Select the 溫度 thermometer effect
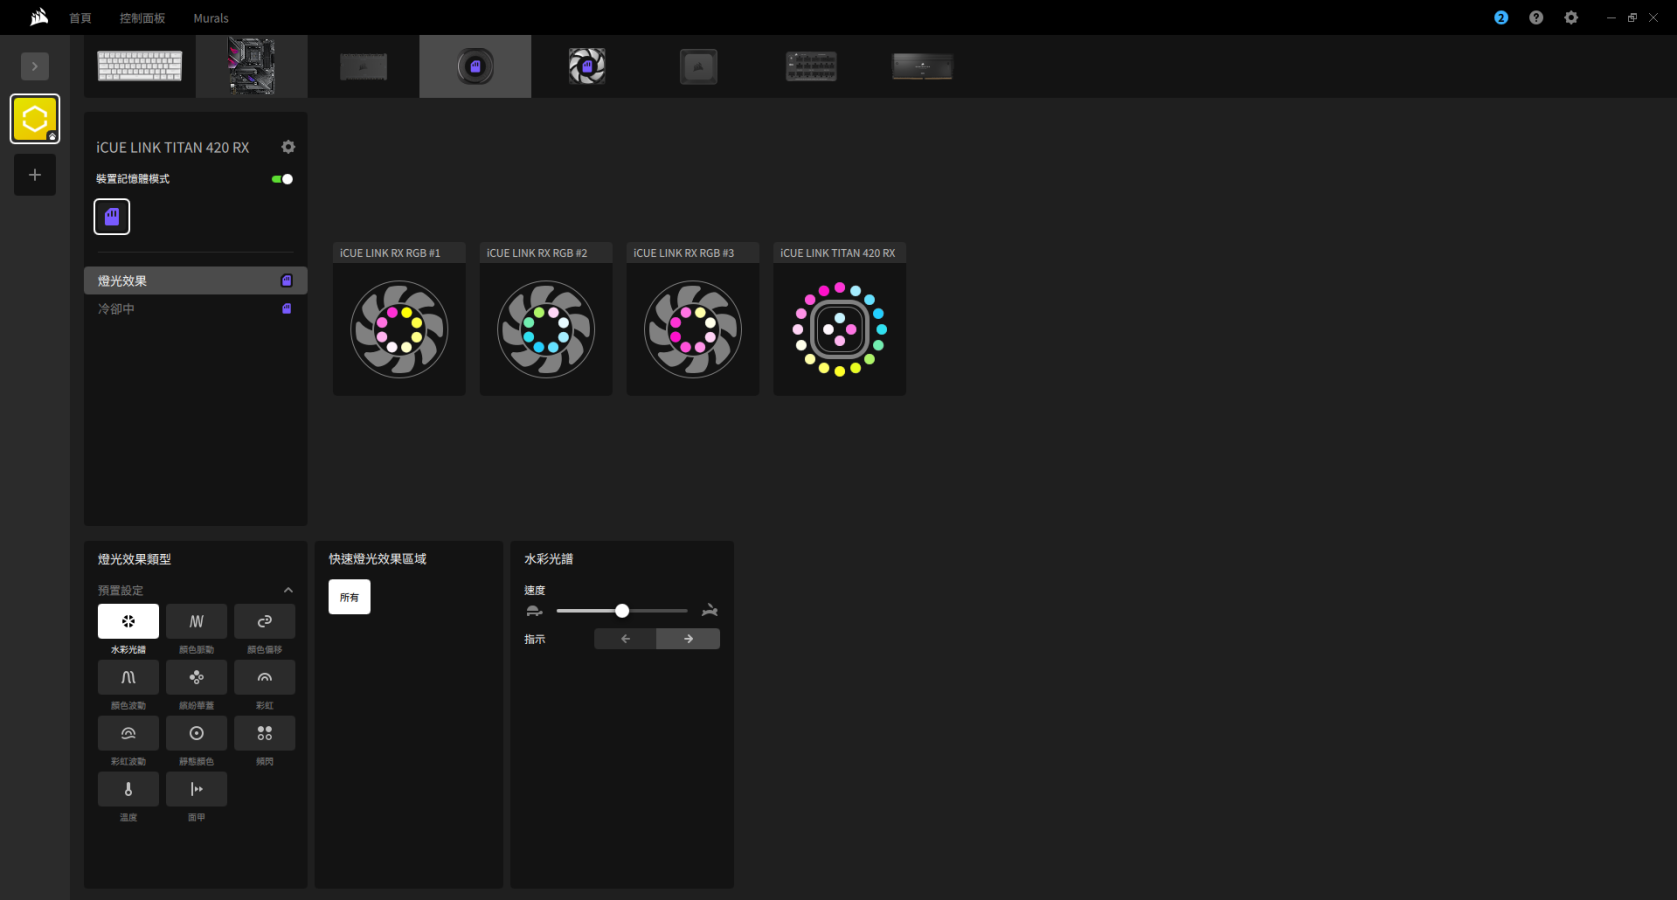The image size is (1677, 900). [x=128, y=790]
